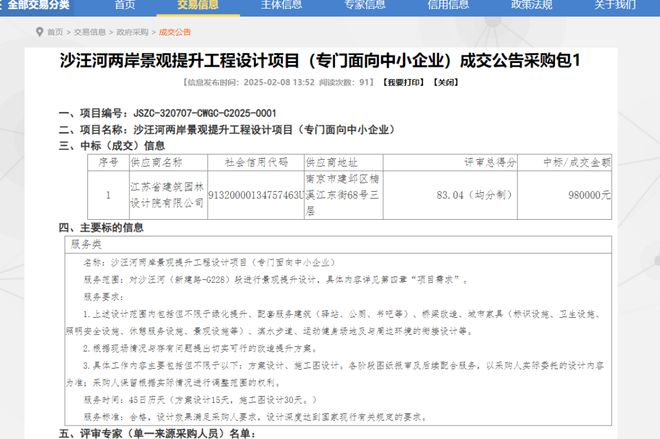Screen dimensions: 660x439
Task: Click the 供应商名称 table header cell
Action: coord(168,162)
